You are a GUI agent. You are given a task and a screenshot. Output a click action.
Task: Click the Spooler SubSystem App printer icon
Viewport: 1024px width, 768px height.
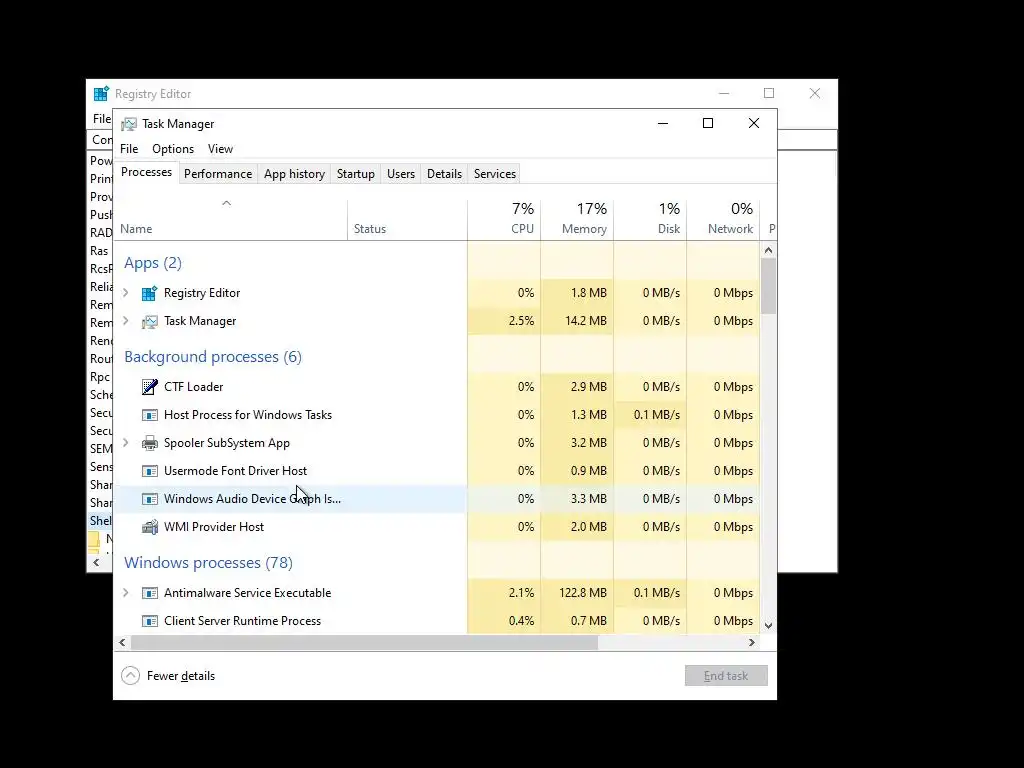click(x=150, y=443)
